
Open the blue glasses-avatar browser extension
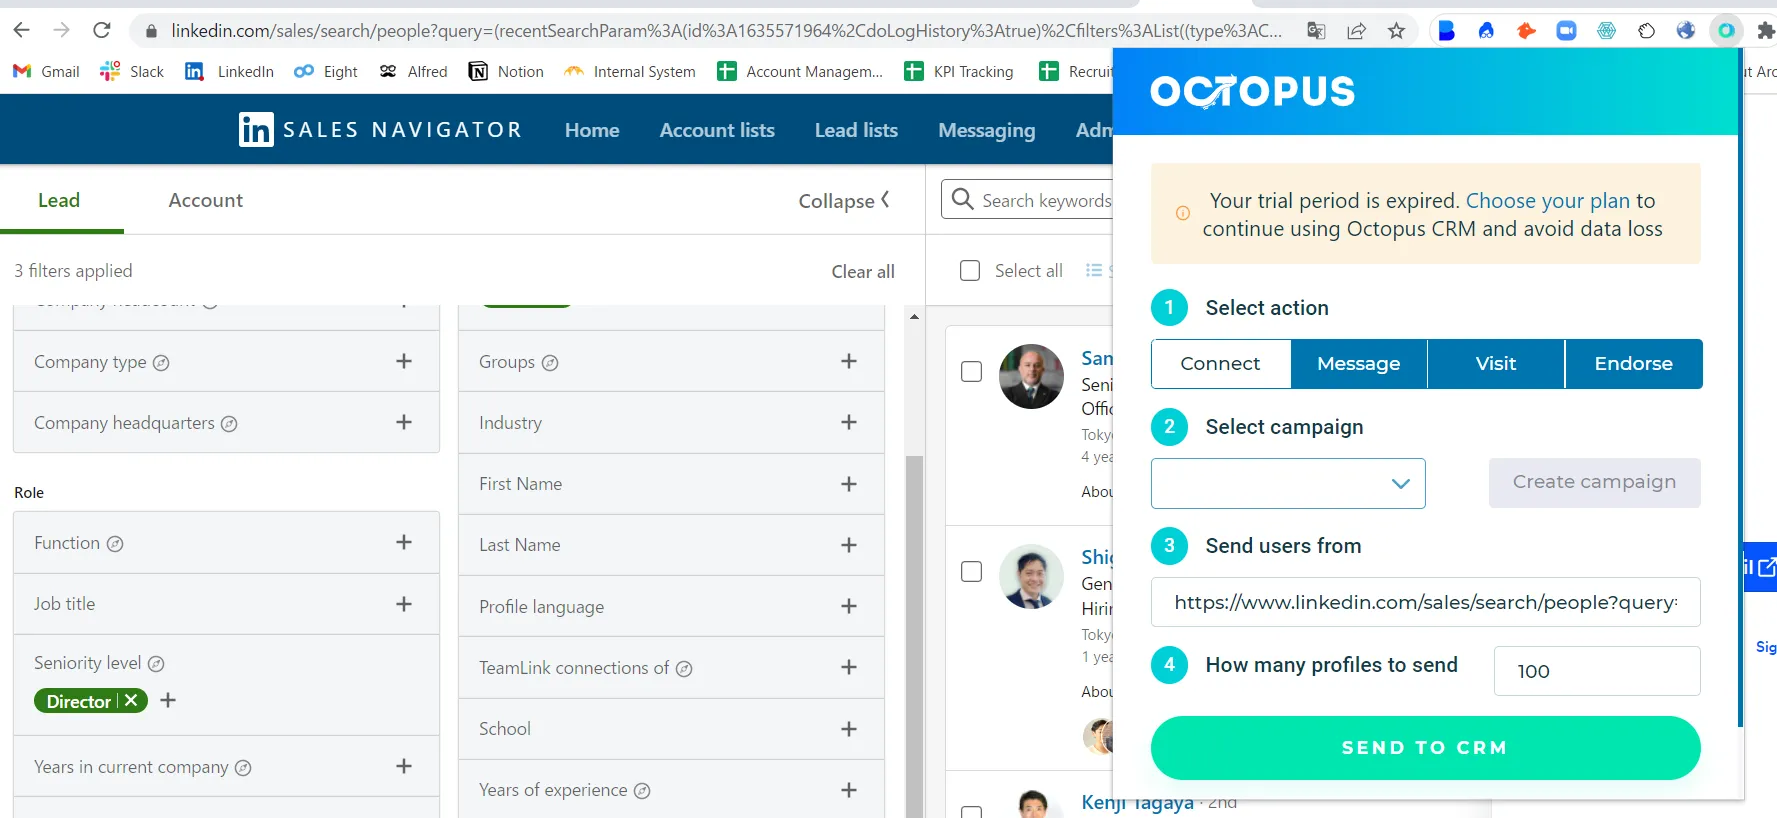click(x=1486, y=31)
